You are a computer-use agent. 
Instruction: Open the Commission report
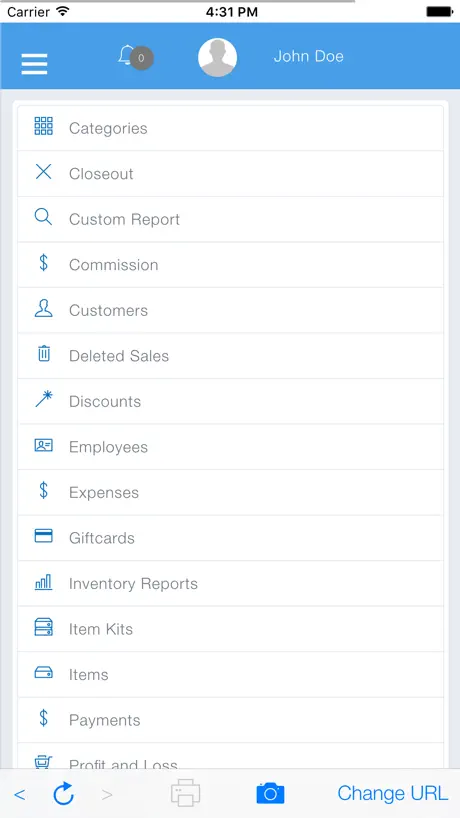pyautogui.click(x=231, y=265)
